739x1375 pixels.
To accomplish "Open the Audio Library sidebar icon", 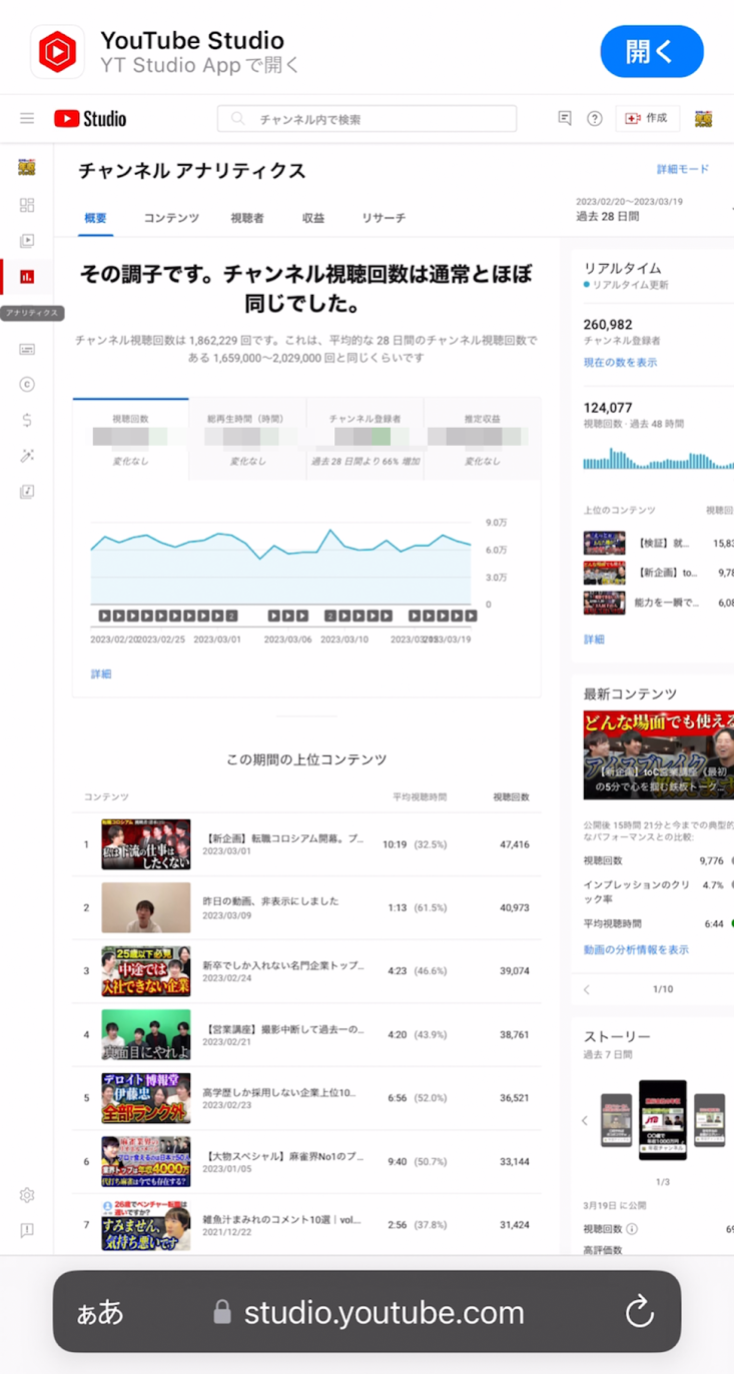I will [x=27, y=491].
